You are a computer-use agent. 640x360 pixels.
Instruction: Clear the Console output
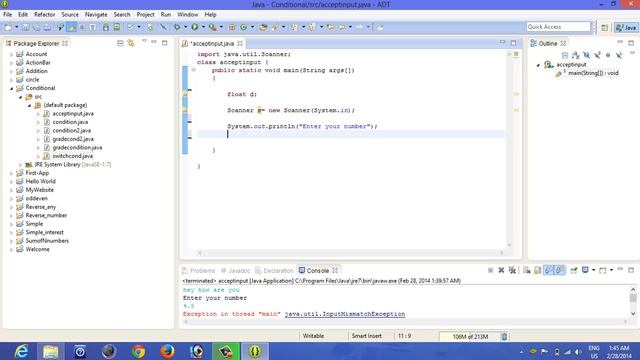pyautogui.click(x=527, y=270)
